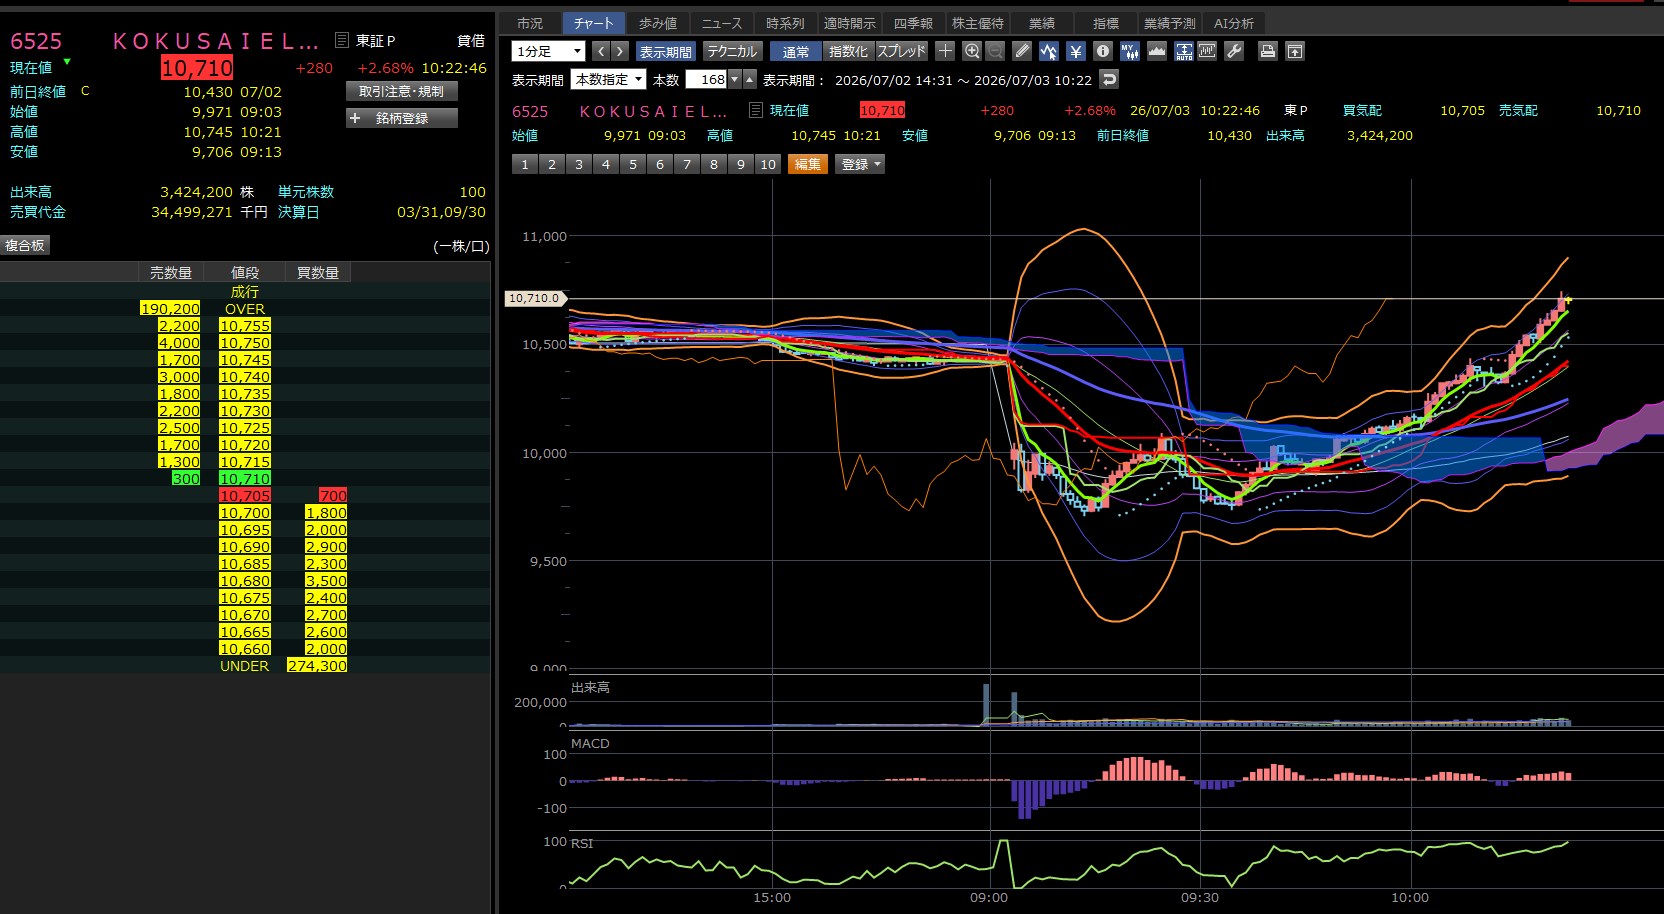Select chart preset 3
The height and width of the screenshot is (914, 1664).
(x=579, y=164)
